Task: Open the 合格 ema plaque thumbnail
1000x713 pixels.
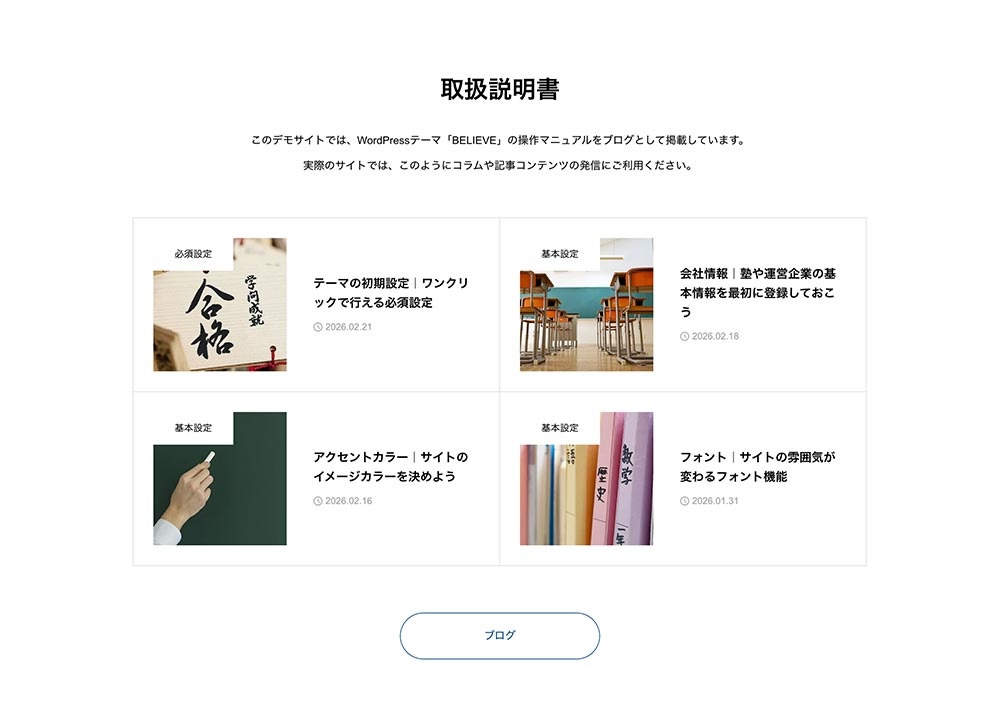Action: click(219, 304)
